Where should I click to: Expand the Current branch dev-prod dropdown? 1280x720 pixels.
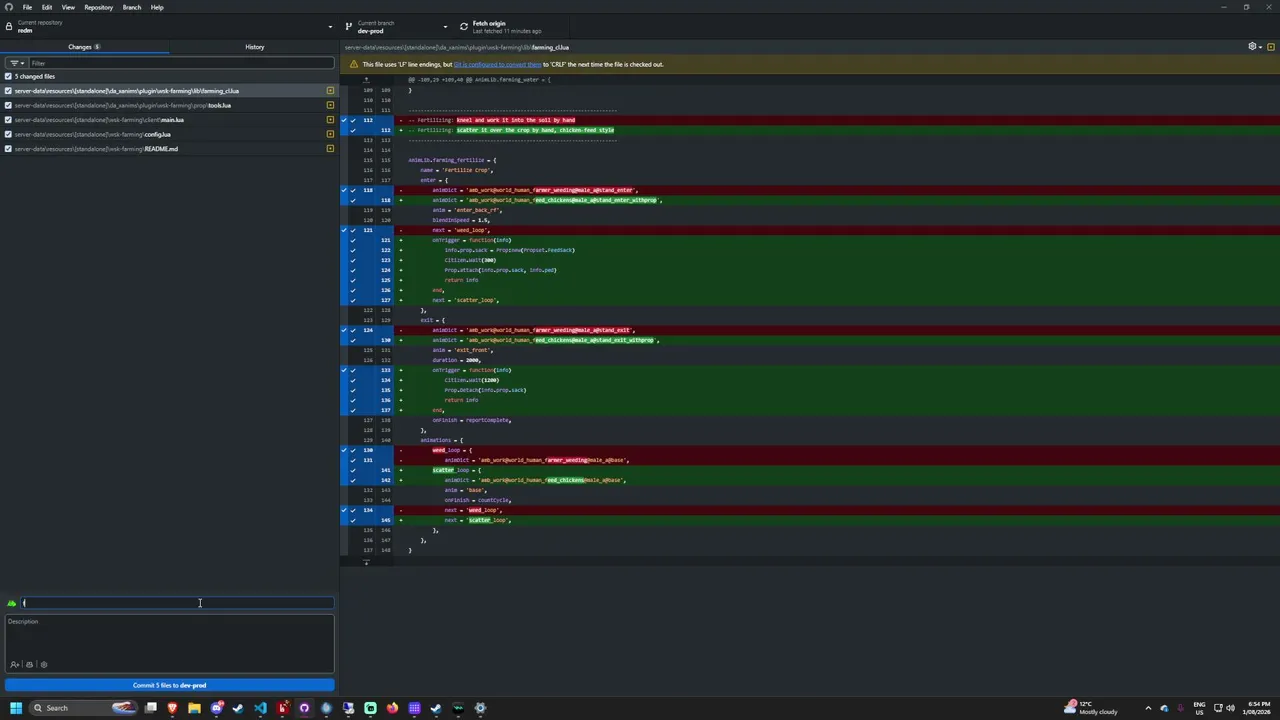396,26
